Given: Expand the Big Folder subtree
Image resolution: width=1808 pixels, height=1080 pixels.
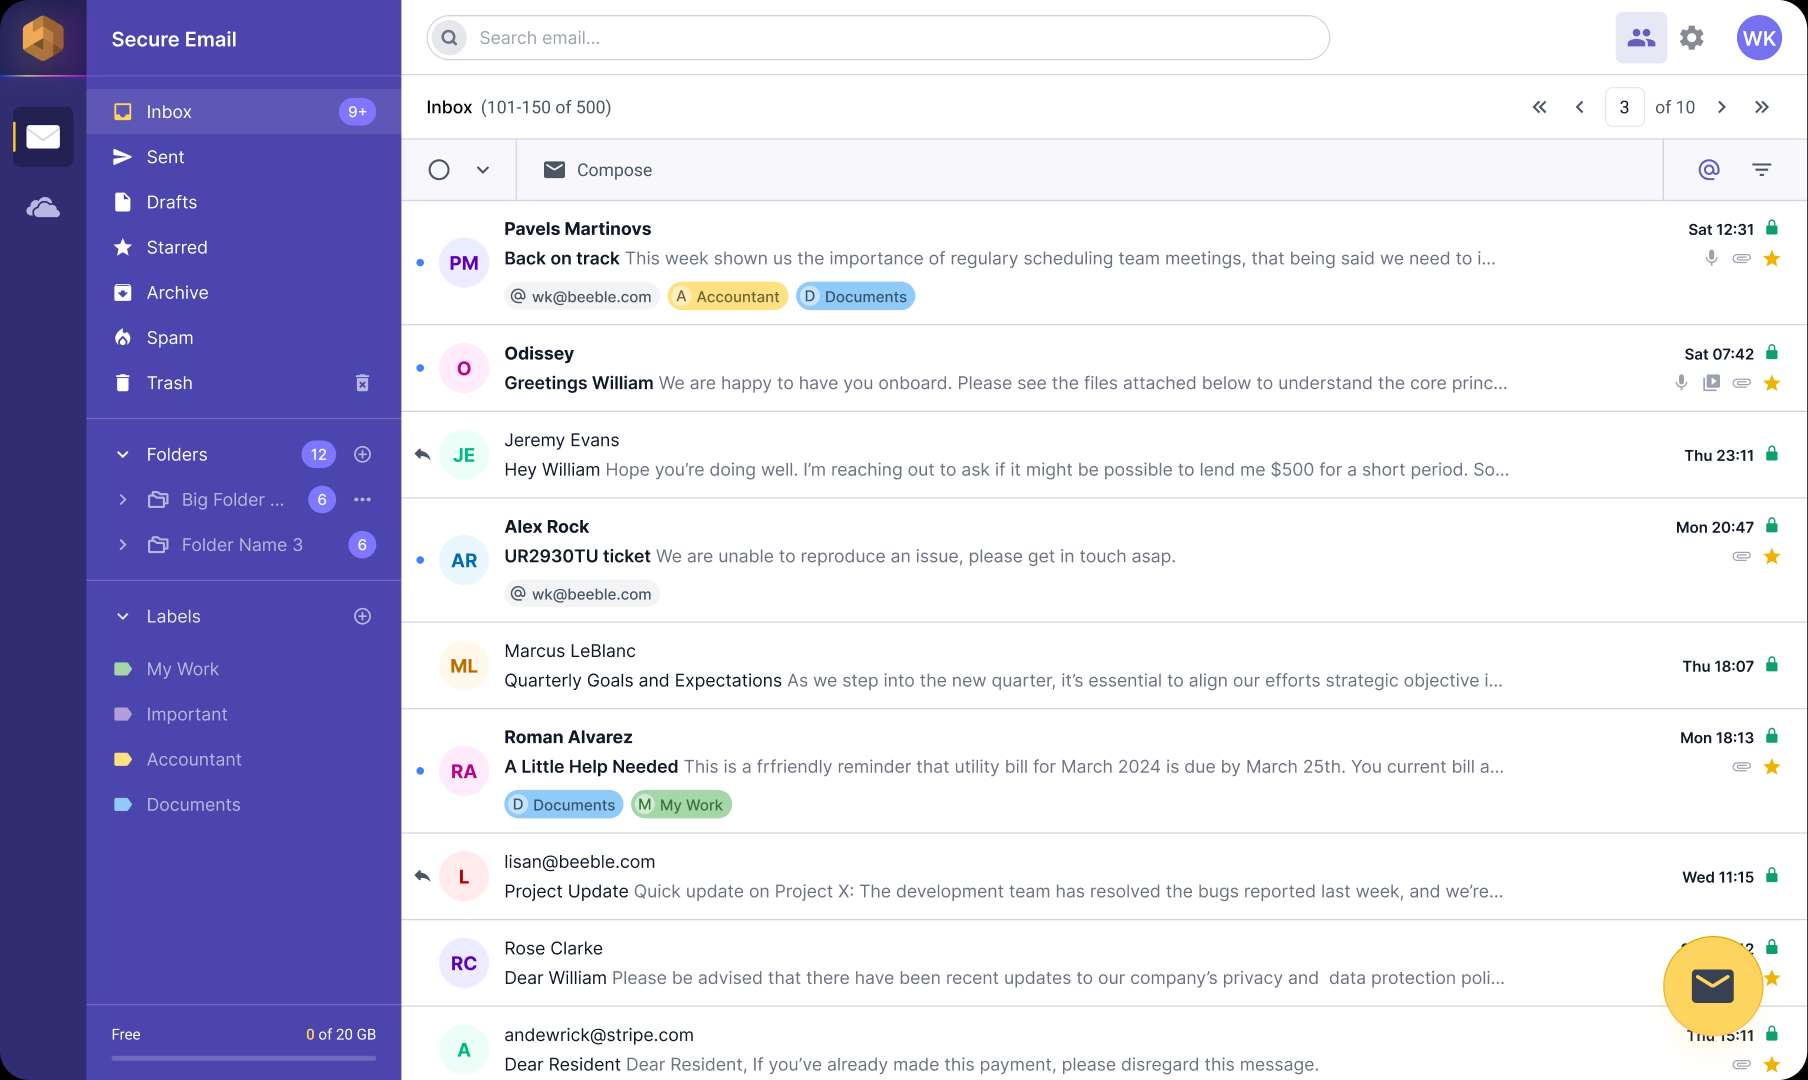Looking at the screenshot, I should (123, 499).
